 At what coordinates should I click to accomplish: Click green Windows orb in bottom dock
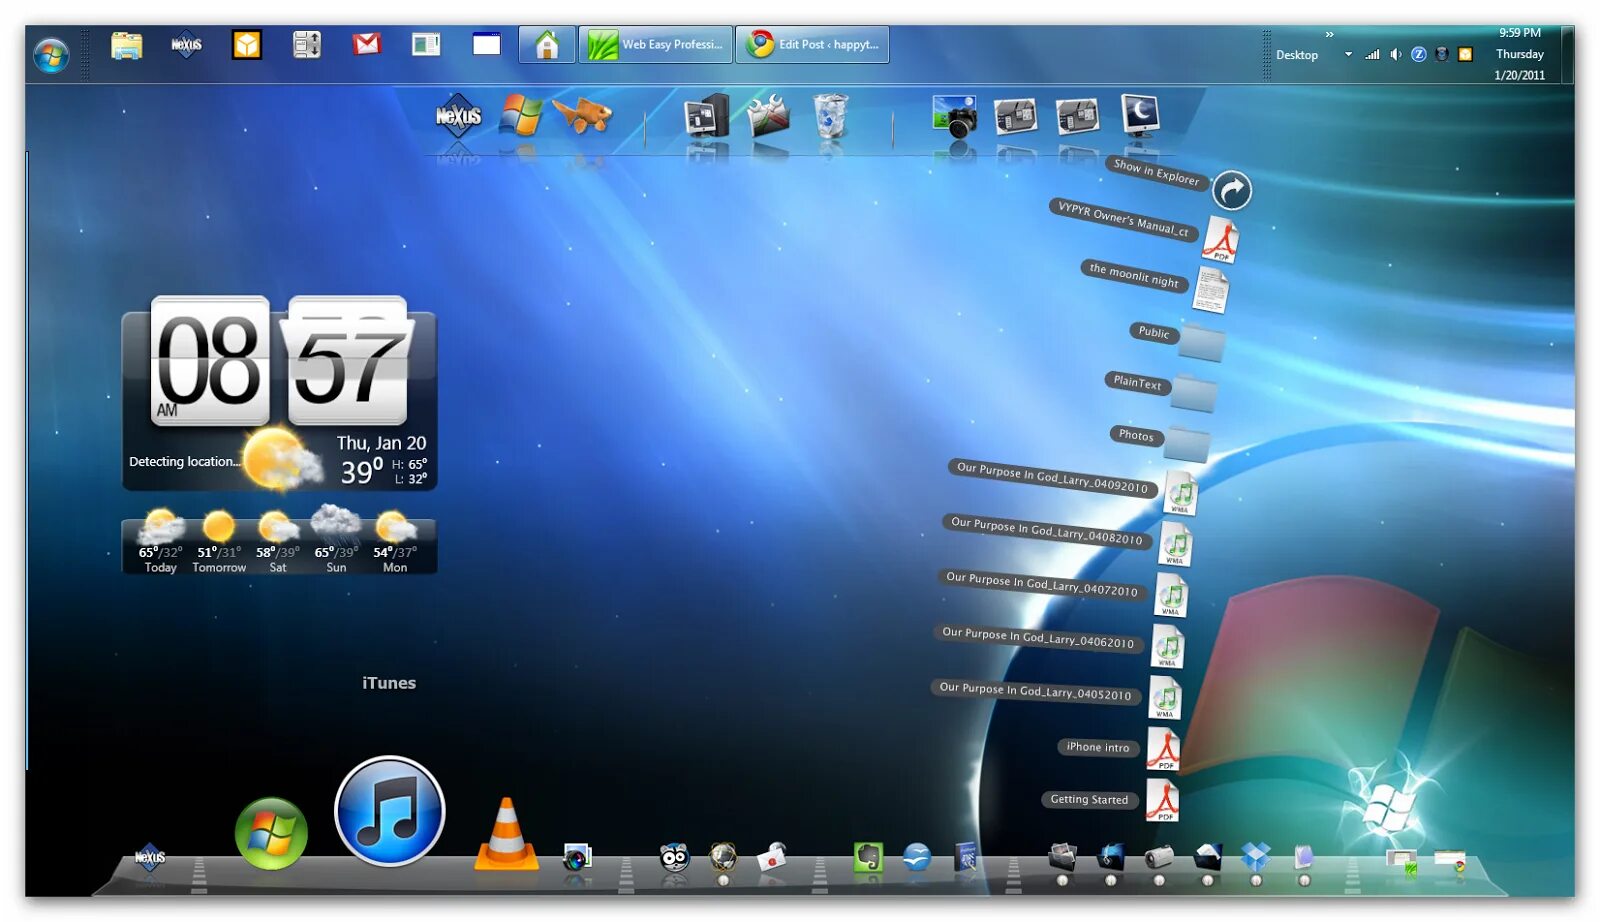pos(271,834)
